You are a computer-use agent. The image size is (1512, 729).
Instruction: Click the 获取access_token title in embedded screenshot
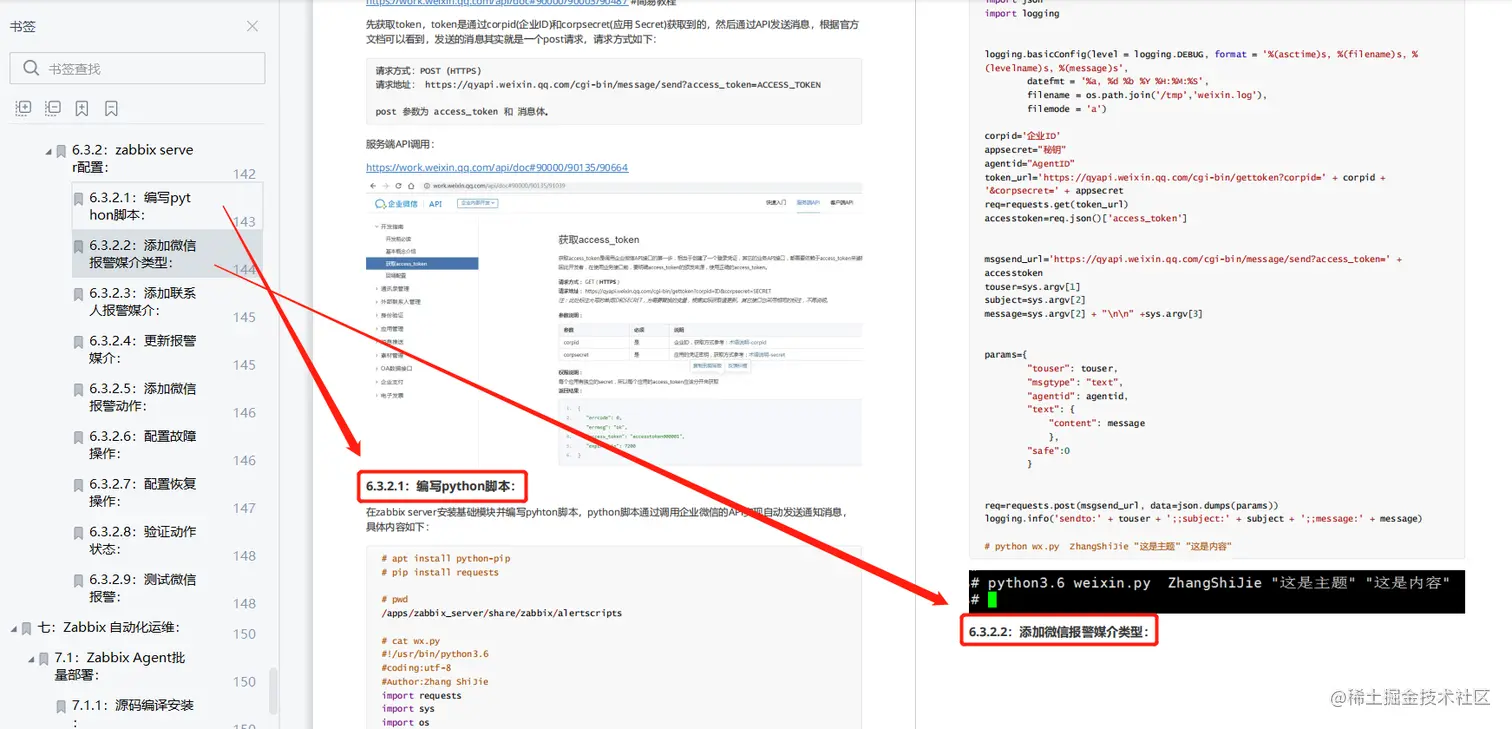[598, 240]
